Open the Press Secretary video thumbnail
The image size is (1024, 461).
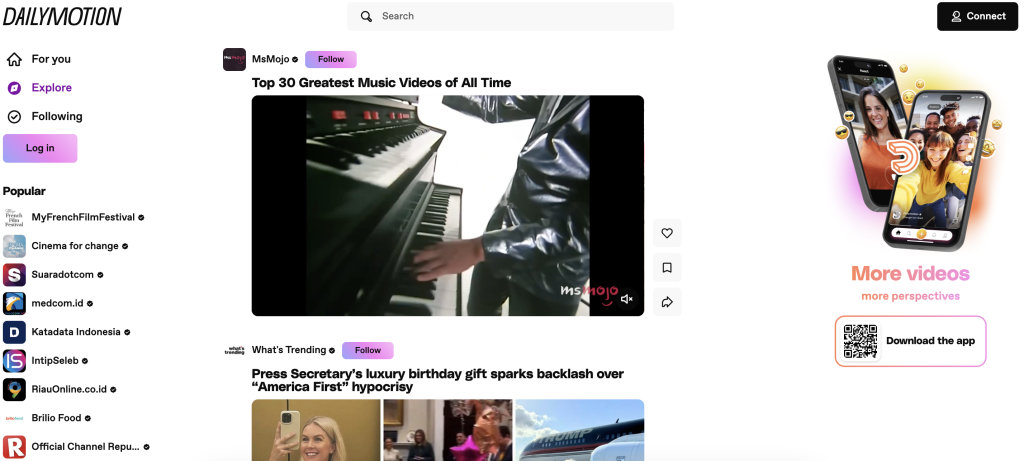click(447, 430)
